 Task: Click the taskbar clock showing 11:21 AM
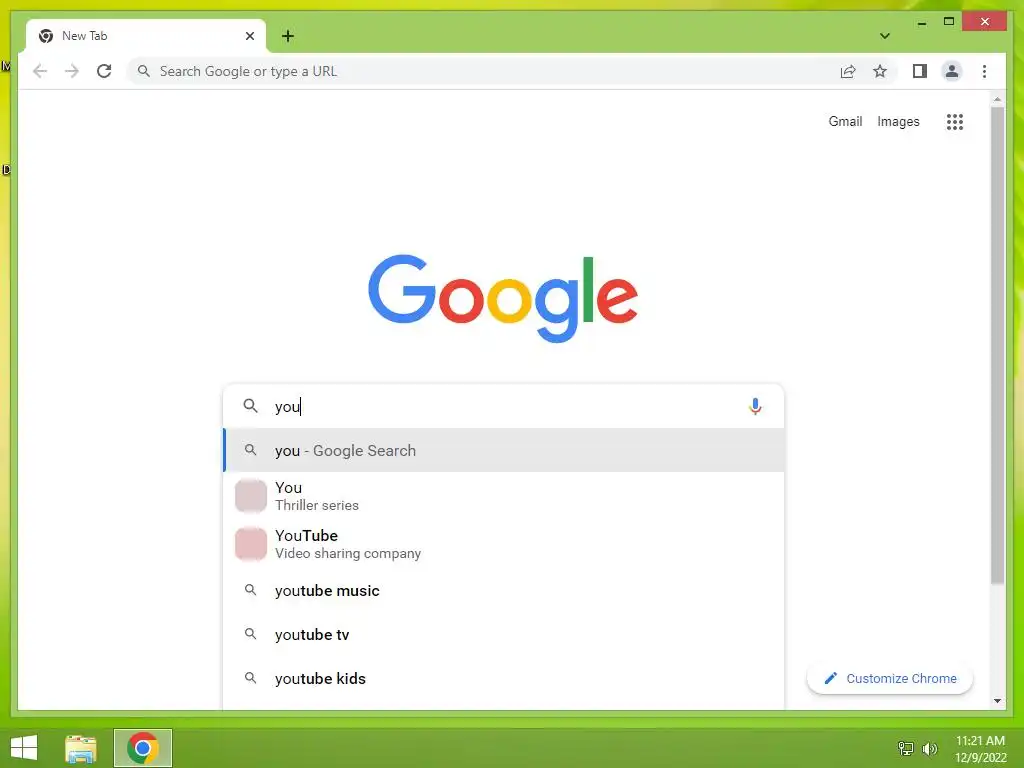coord(980,748)
